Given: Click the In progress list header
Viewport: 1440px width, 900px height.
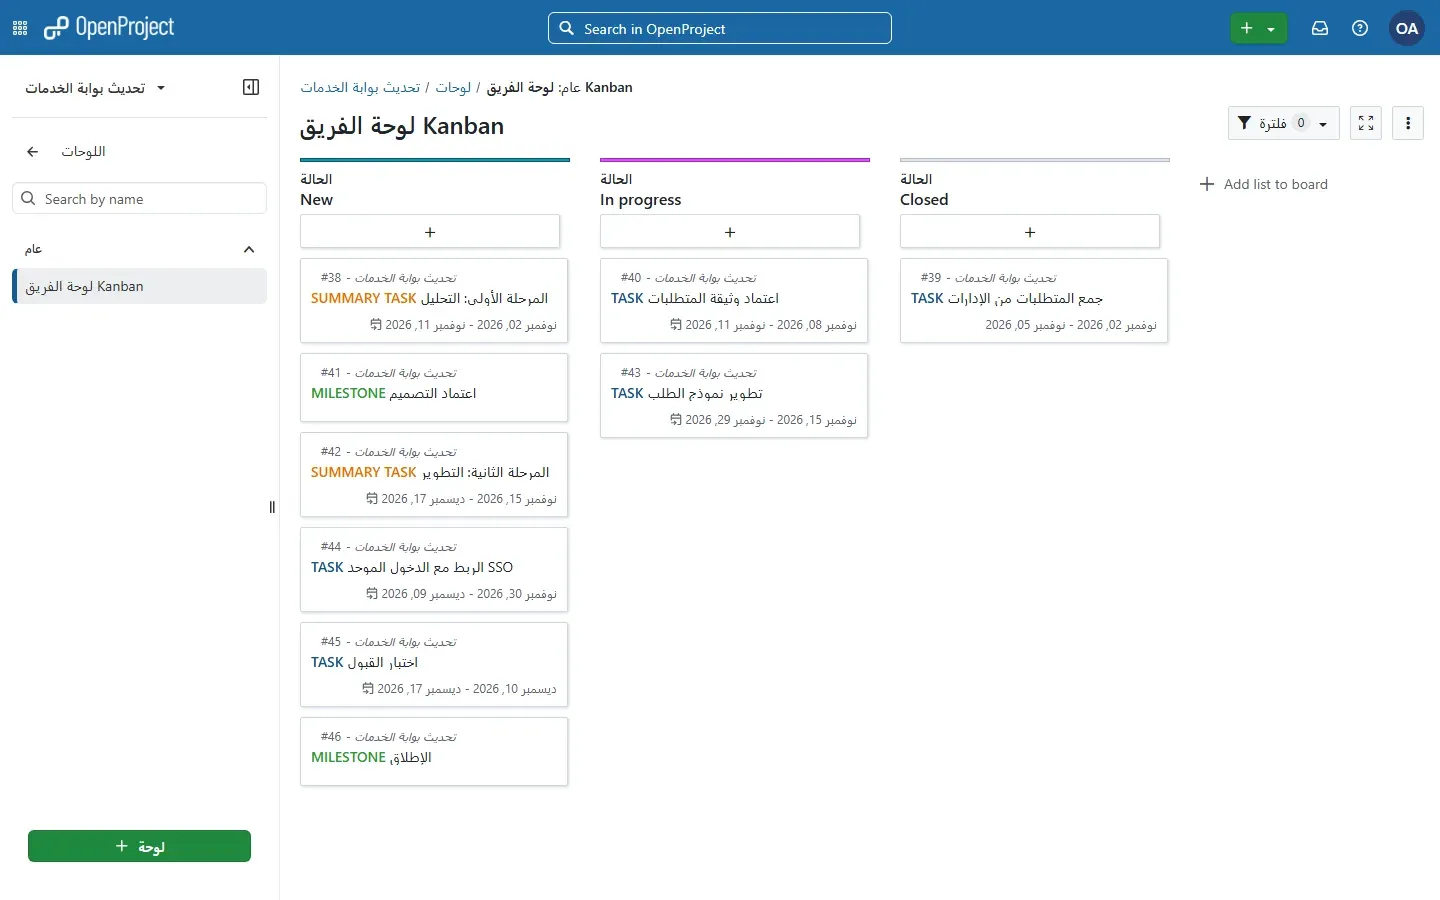Looking at the screenshot, I should click(x=641, y=200).
